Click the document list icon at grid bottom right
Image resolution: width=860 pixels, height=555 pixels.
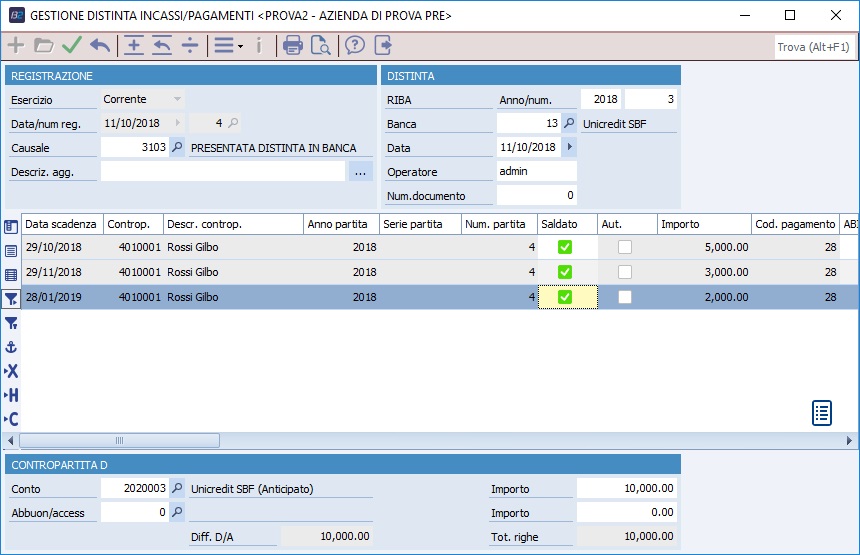click(822, 412)
